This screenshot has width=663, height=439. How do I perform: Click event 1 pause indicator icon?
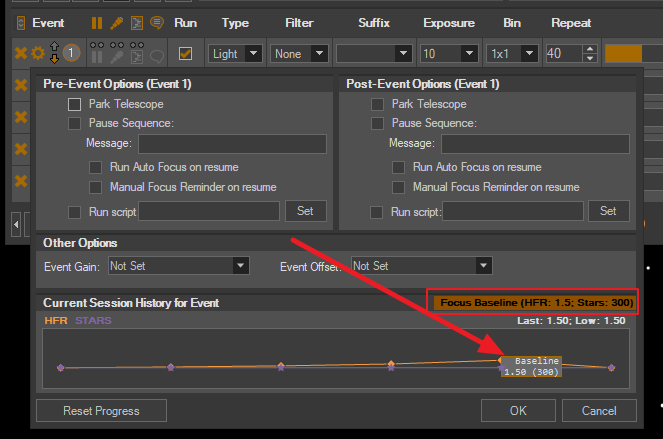(97, 57)
